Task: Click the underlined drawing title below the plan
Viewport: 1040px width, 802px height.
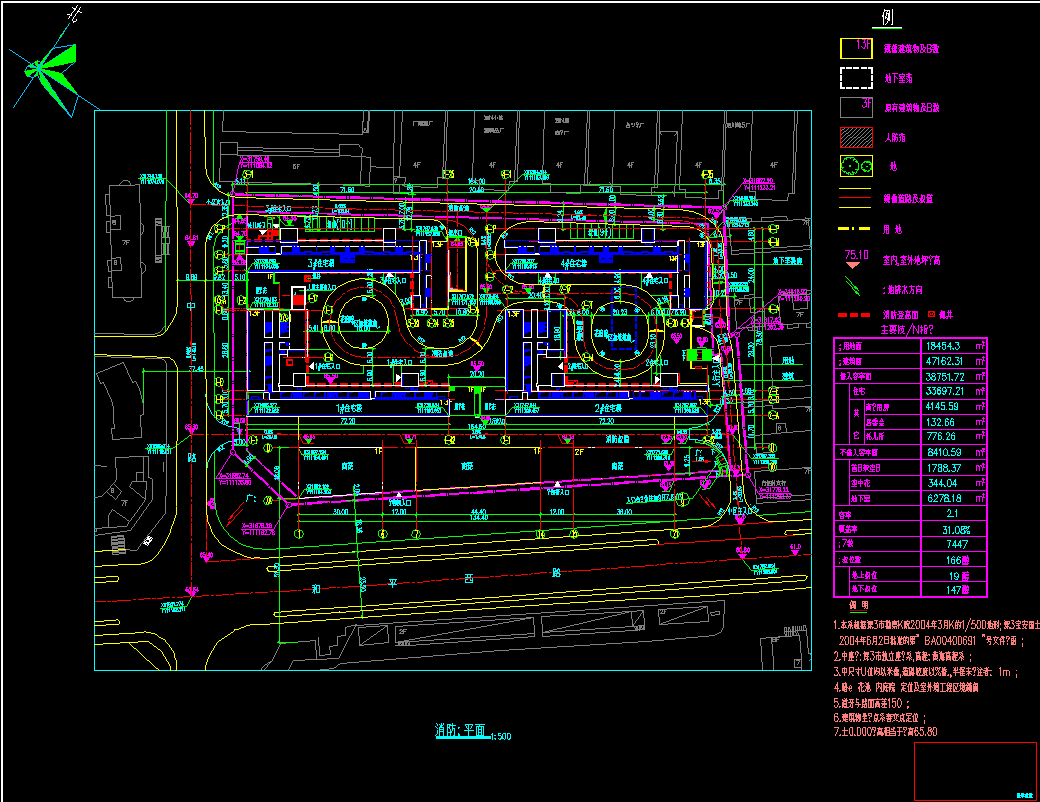Action: click(x=462, y=730)
